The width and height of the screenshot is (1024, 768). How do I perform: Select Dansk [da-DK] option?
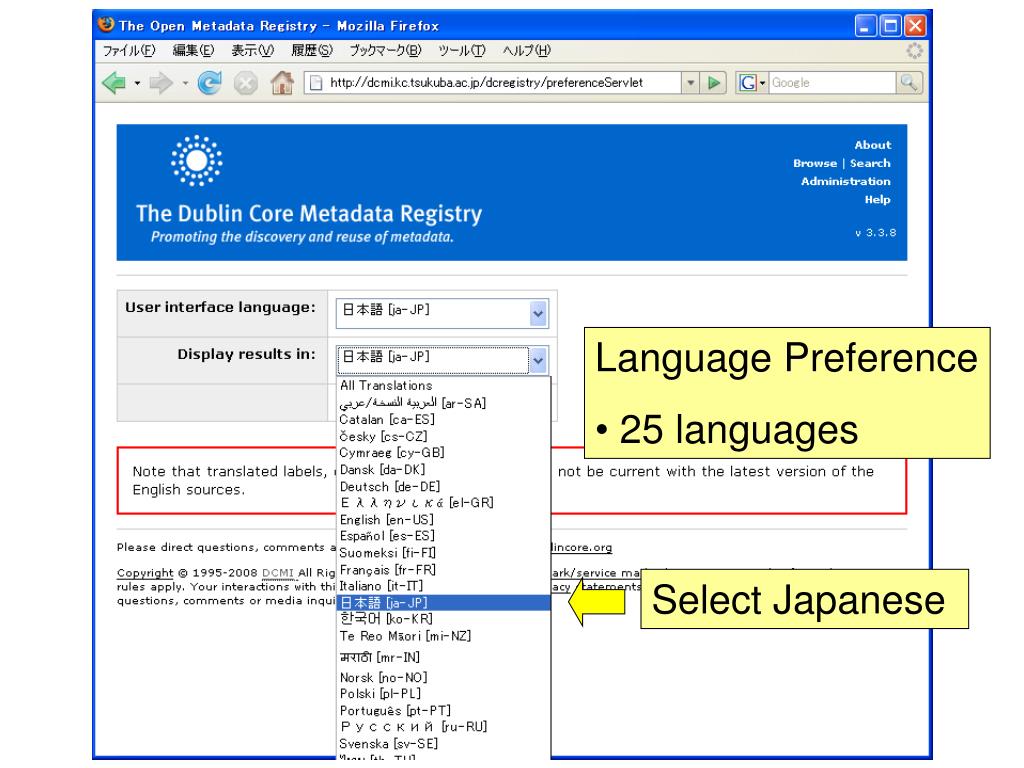point(443,470)
